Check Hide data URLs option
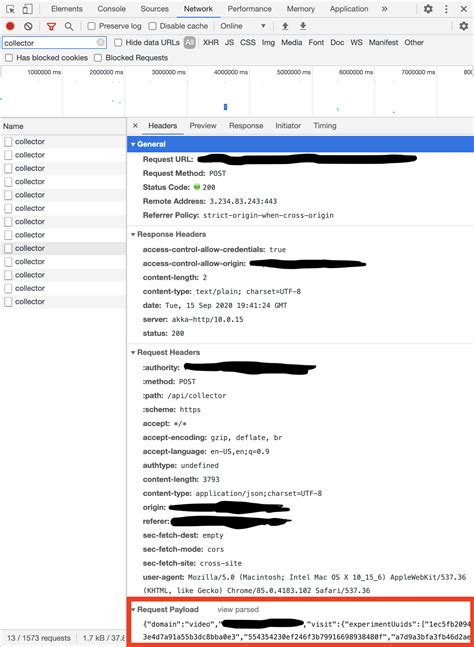 tap(118, 43)
